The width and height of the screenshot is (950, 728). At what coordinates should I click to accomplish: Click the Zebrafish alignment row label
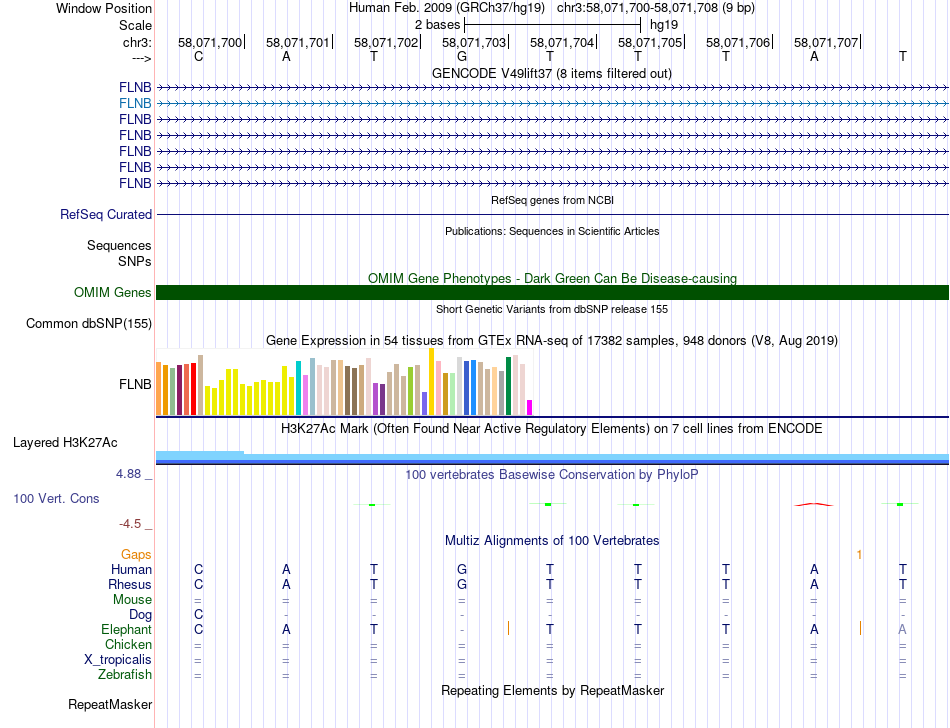[123, 675]
